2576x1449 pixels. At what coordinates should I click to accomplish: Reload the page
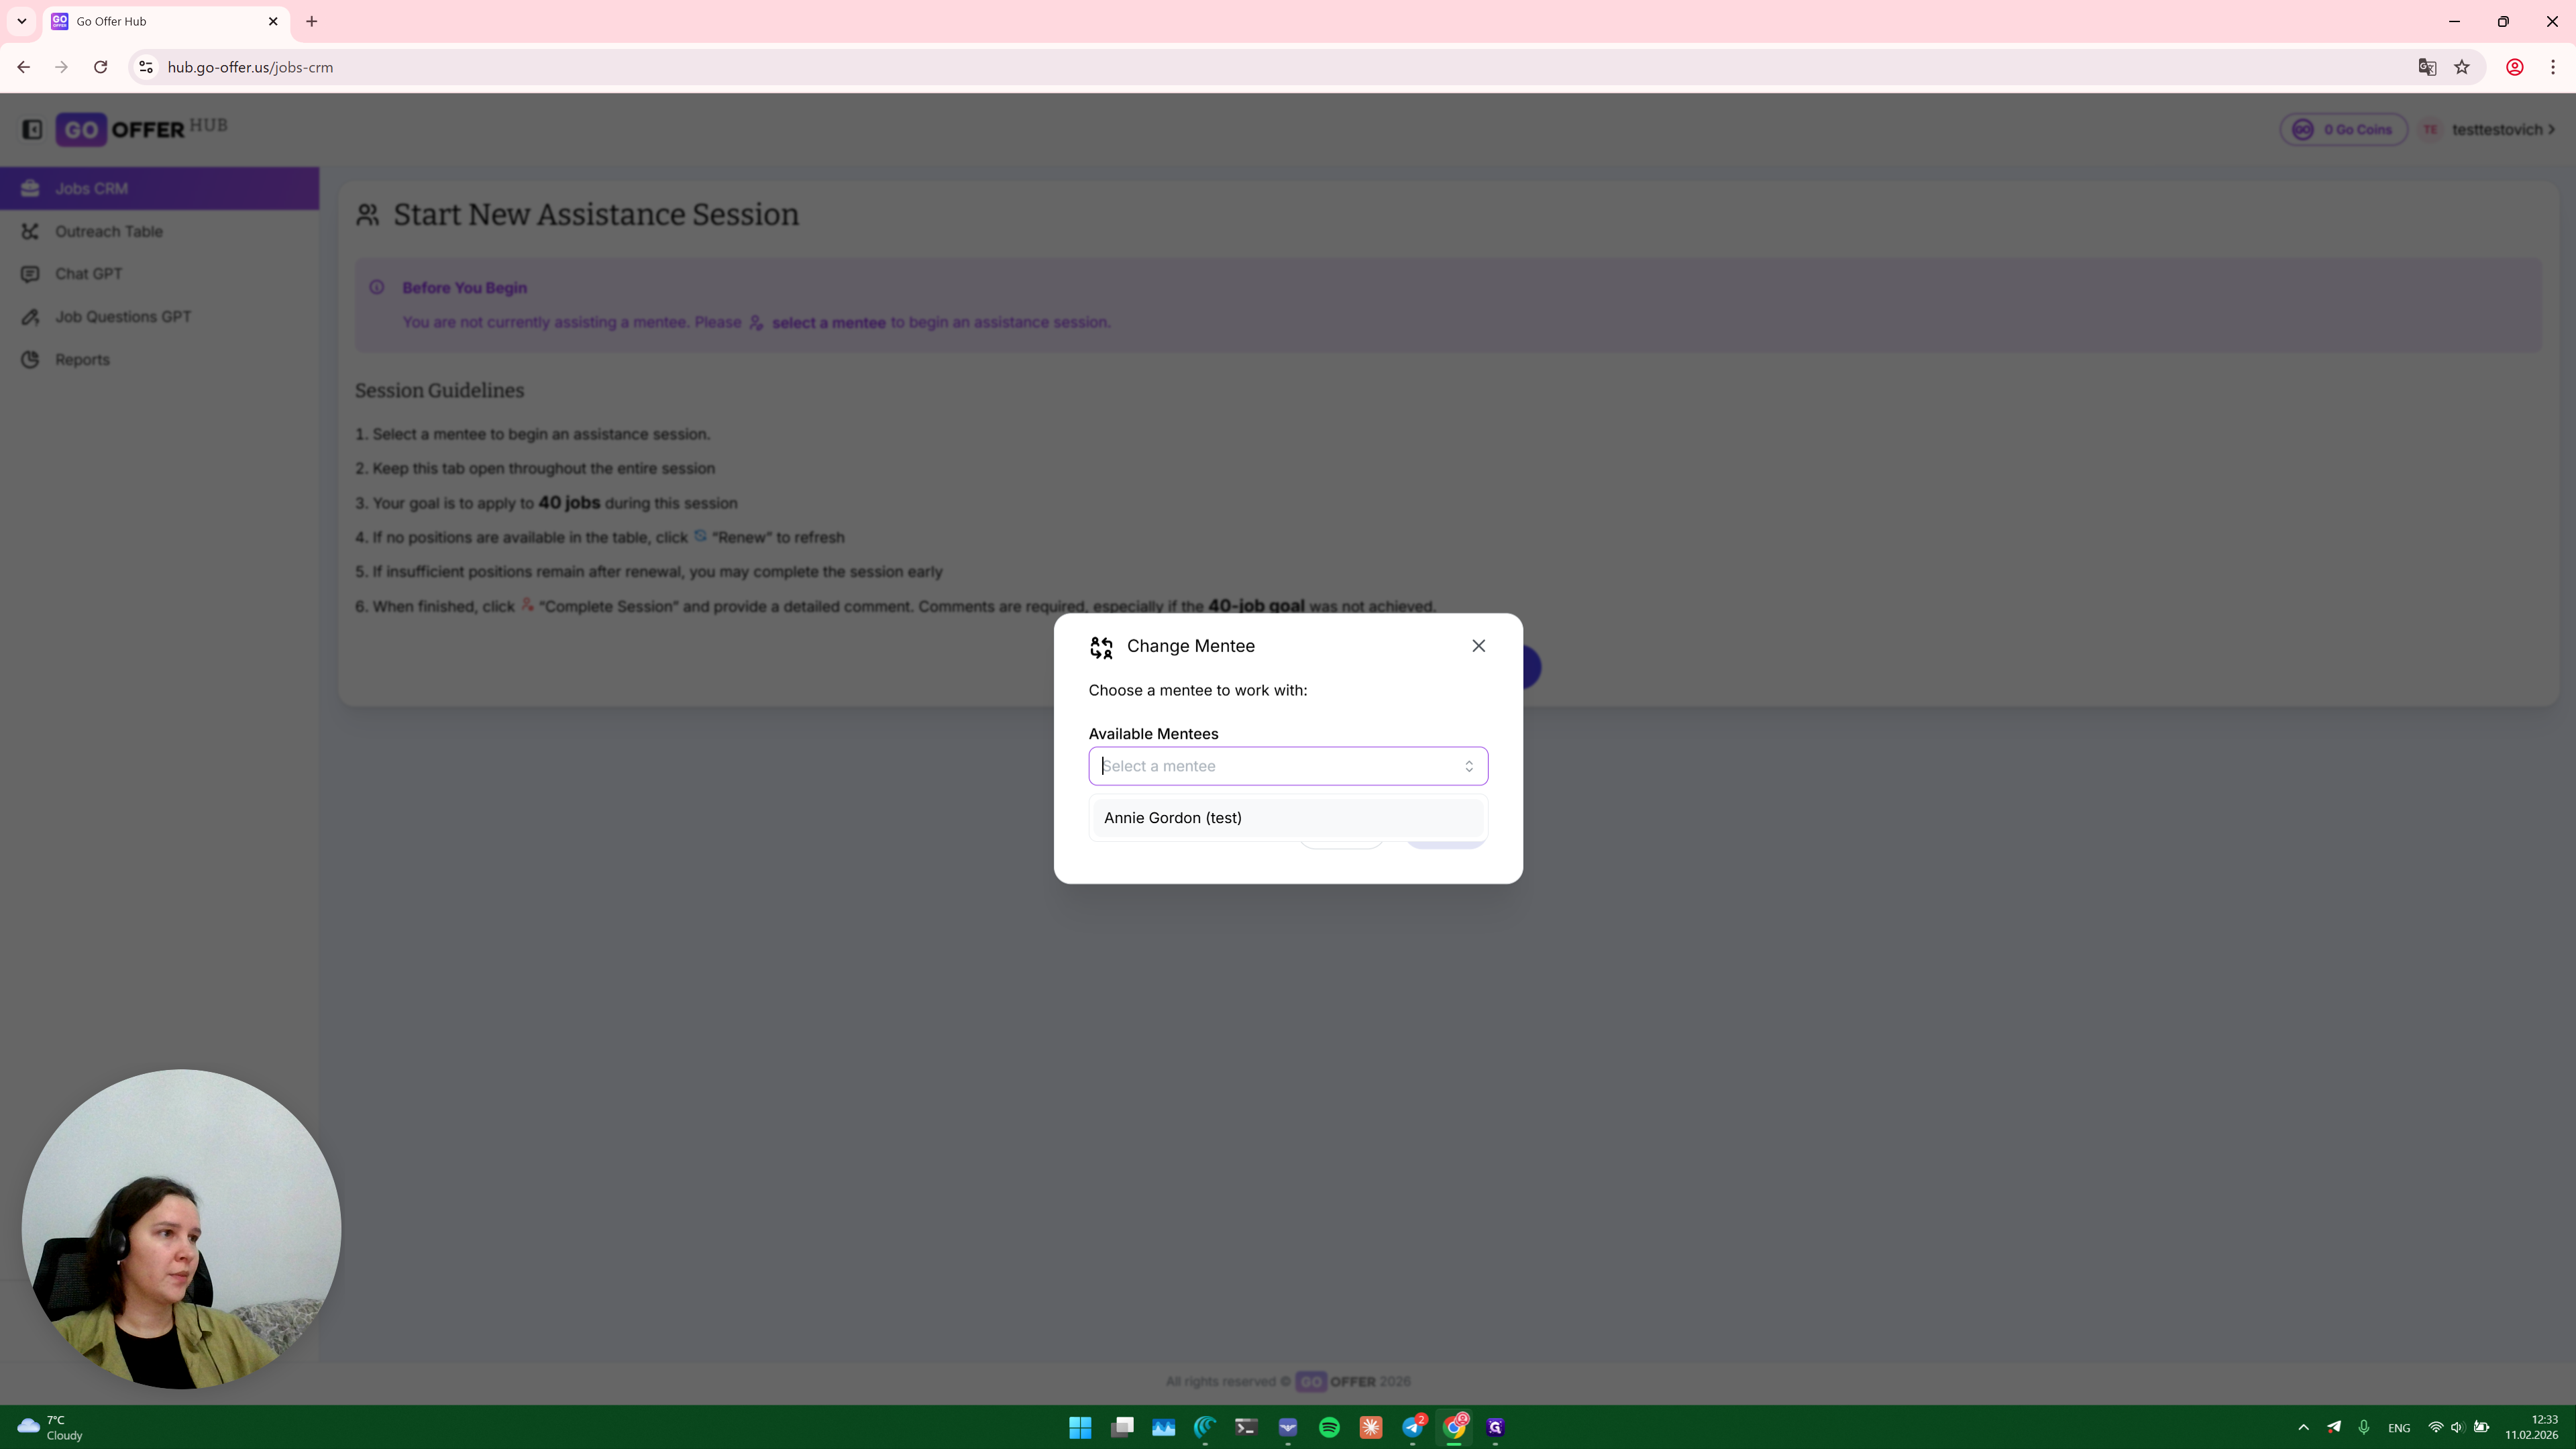pyautogui.click(x=100, y=67)
